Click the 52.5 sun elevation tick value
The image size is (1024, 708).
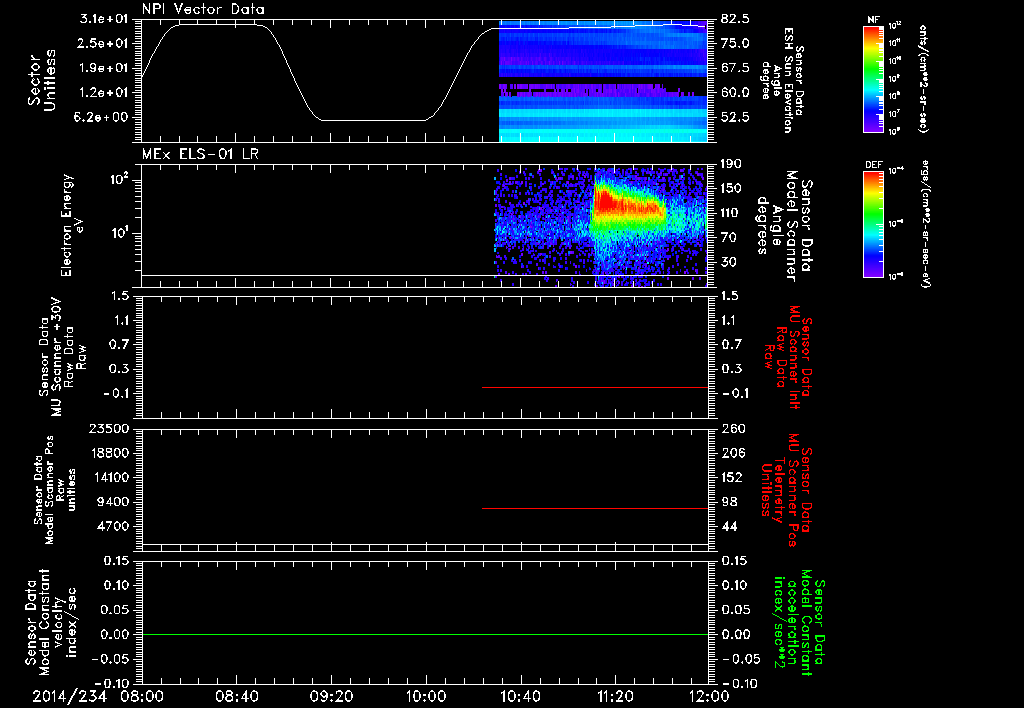[735, 118]
